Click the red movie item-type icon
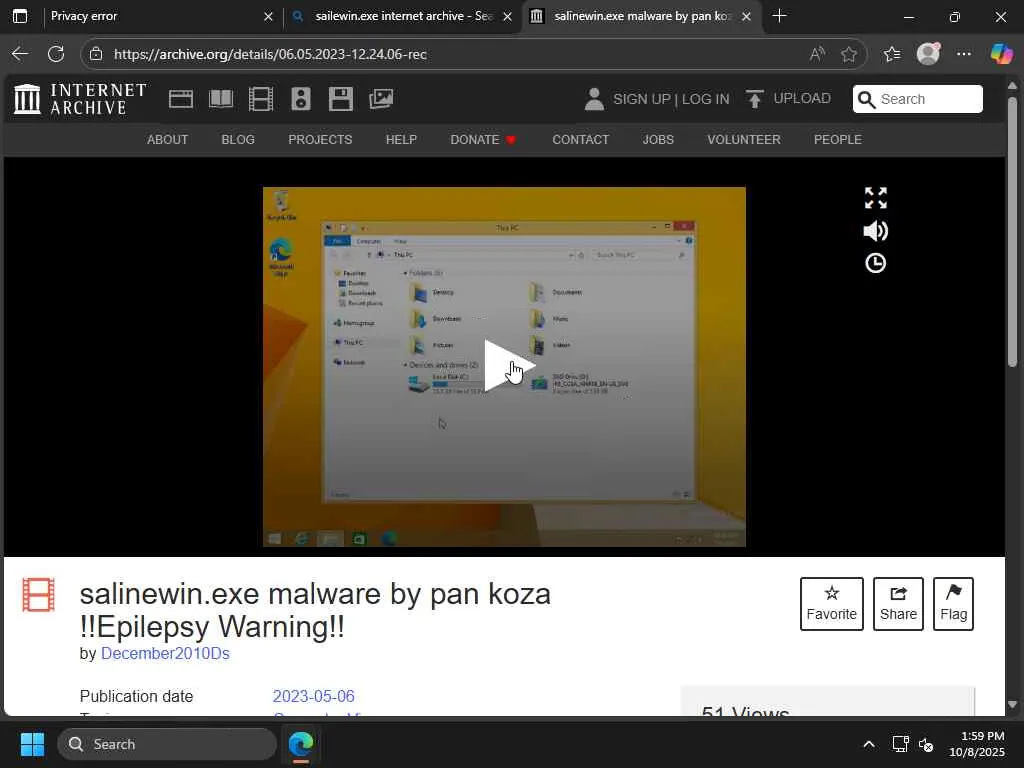 point(39,595)
